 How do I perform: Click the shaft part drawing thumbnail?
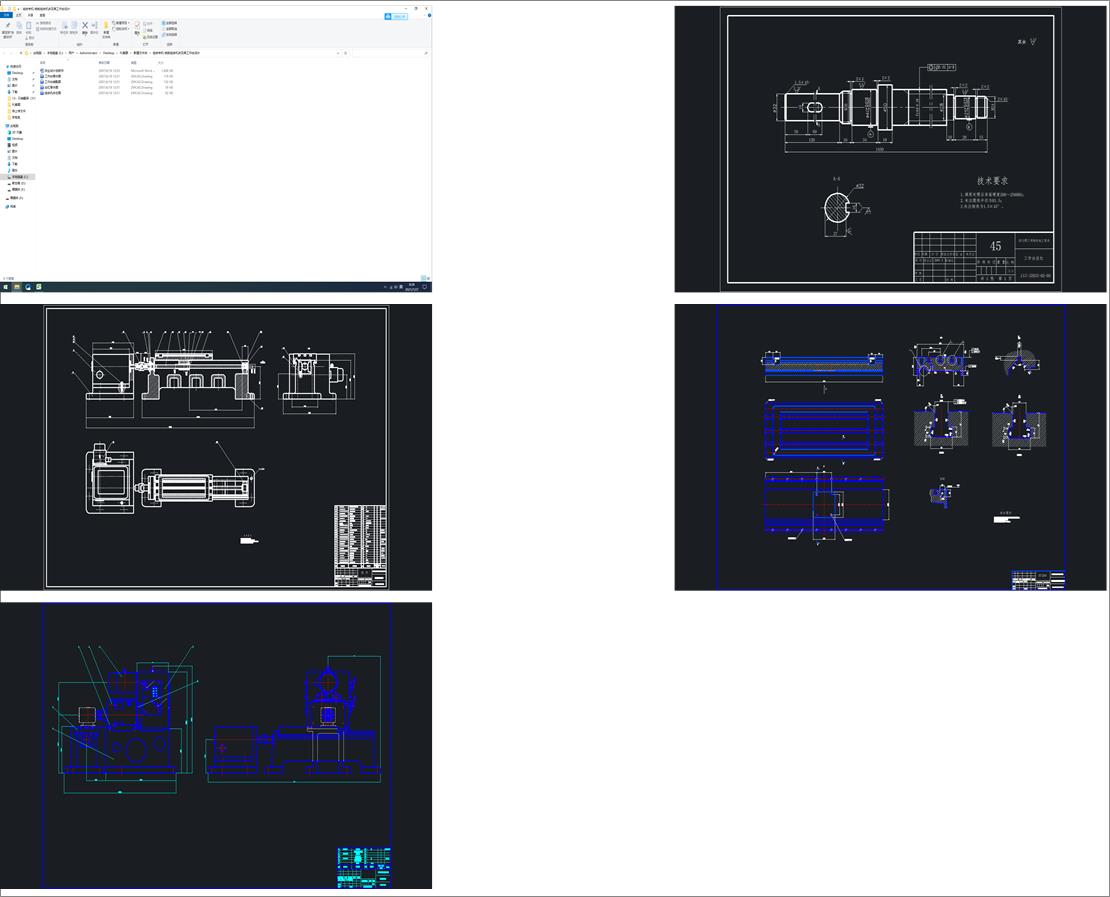pos(890,149)
